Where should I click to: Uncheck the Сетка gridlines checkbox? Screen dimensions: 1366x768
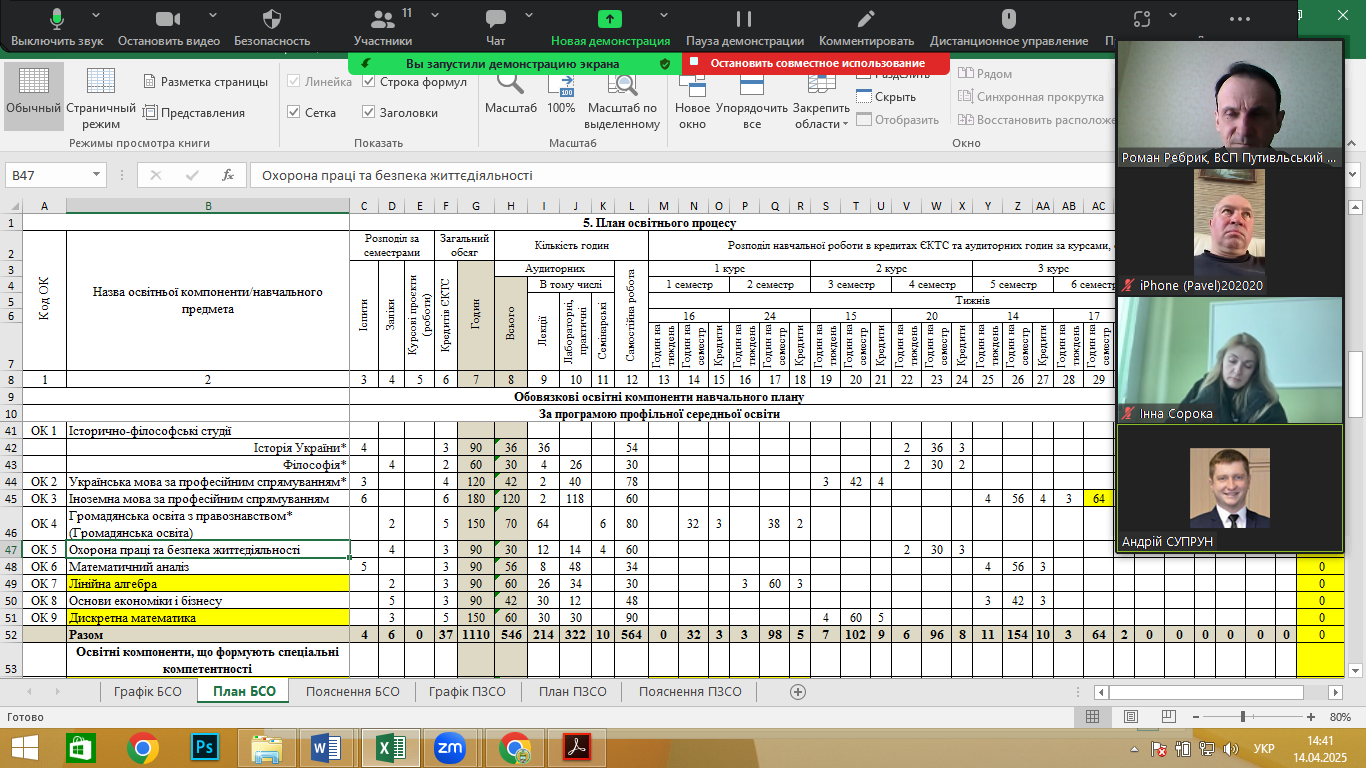(x=294, y=113)
